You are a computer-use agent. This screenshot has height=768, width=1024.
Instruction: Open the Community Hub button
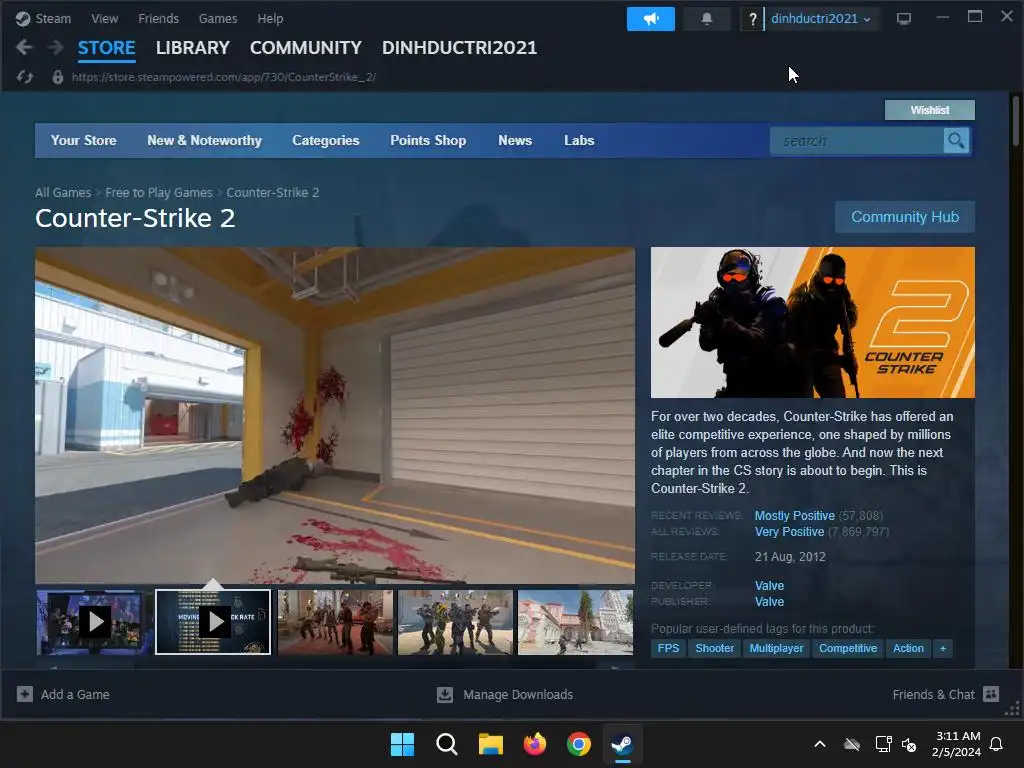point(904,217)
